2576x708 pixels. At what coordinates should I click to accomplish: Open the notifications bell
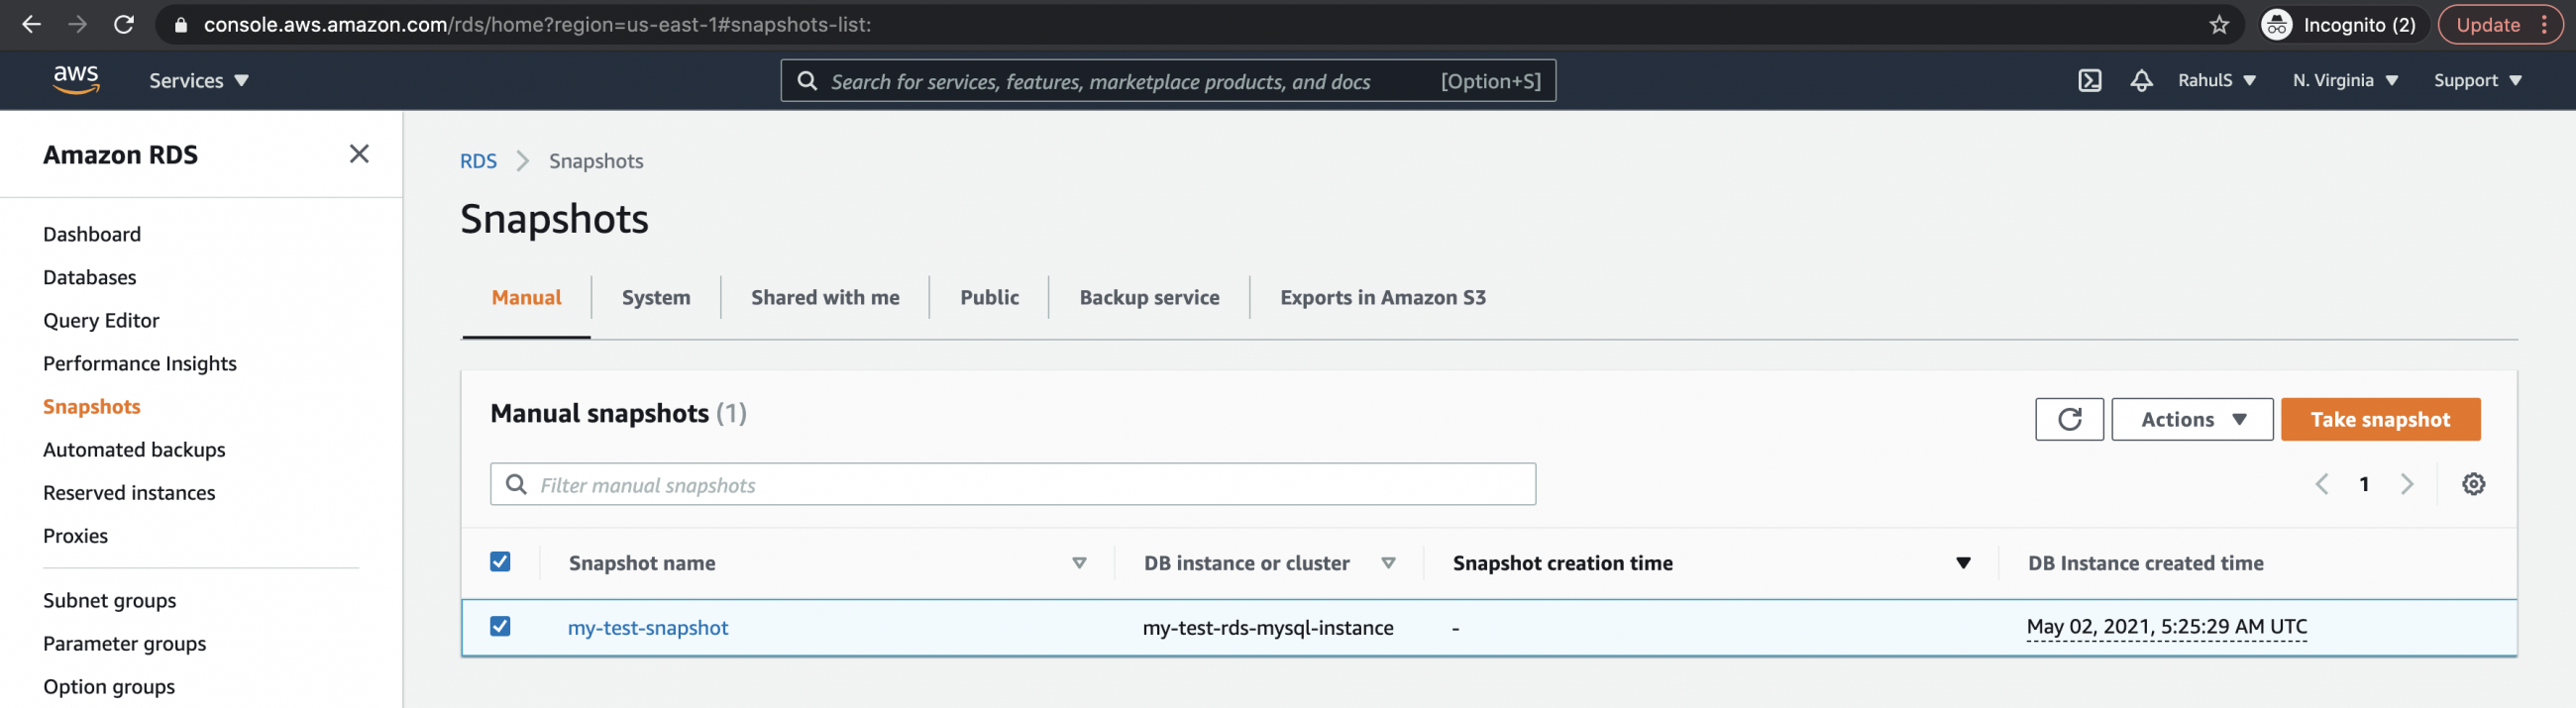[x=2141, y=80]
